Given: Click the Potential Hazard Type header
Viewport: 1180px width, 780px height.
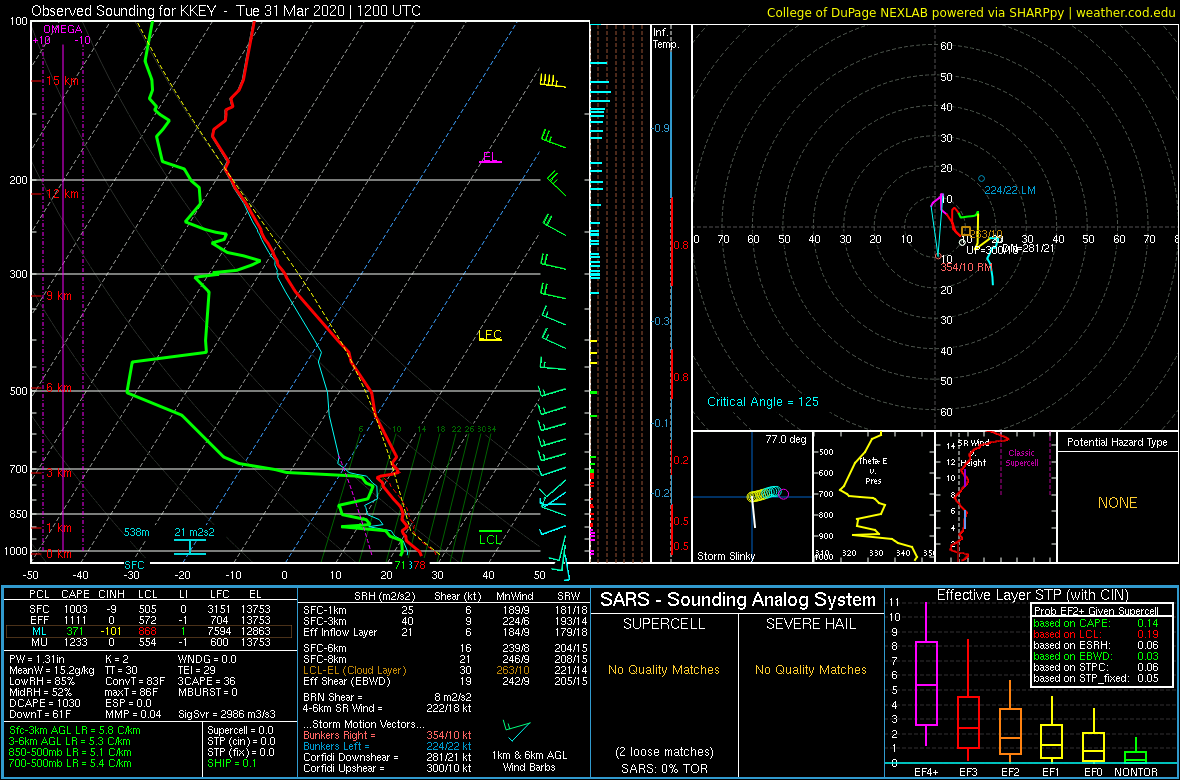Looking at the screenshot, I should (x=1117, y=442).
